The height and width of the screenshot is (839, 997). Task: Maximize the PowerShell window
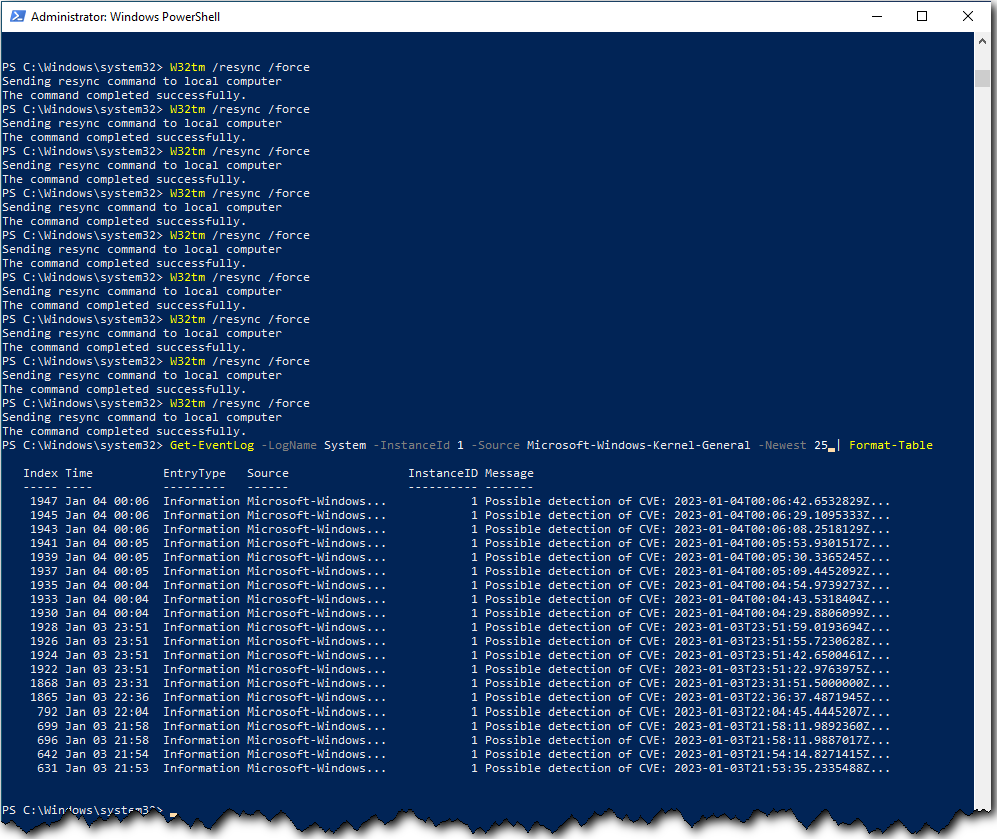(x=921, y=17)
